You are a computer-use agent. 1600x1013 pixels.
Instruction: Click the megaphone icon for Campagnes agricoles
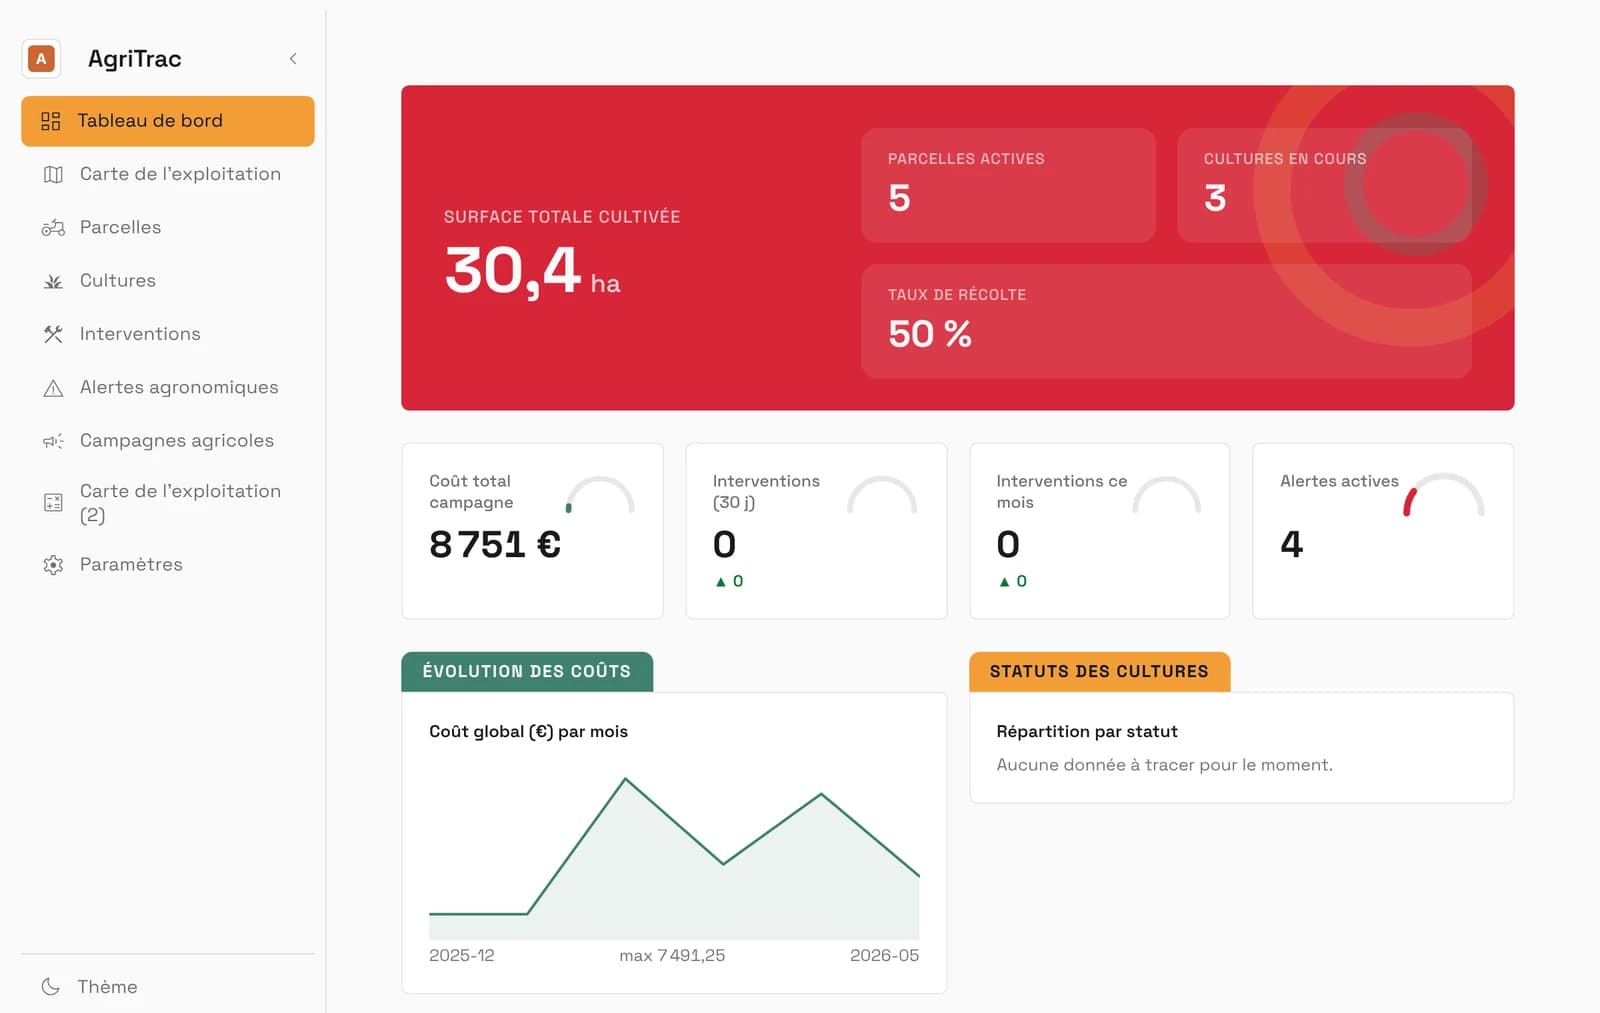pyautogui.click(x=53, y=441)
